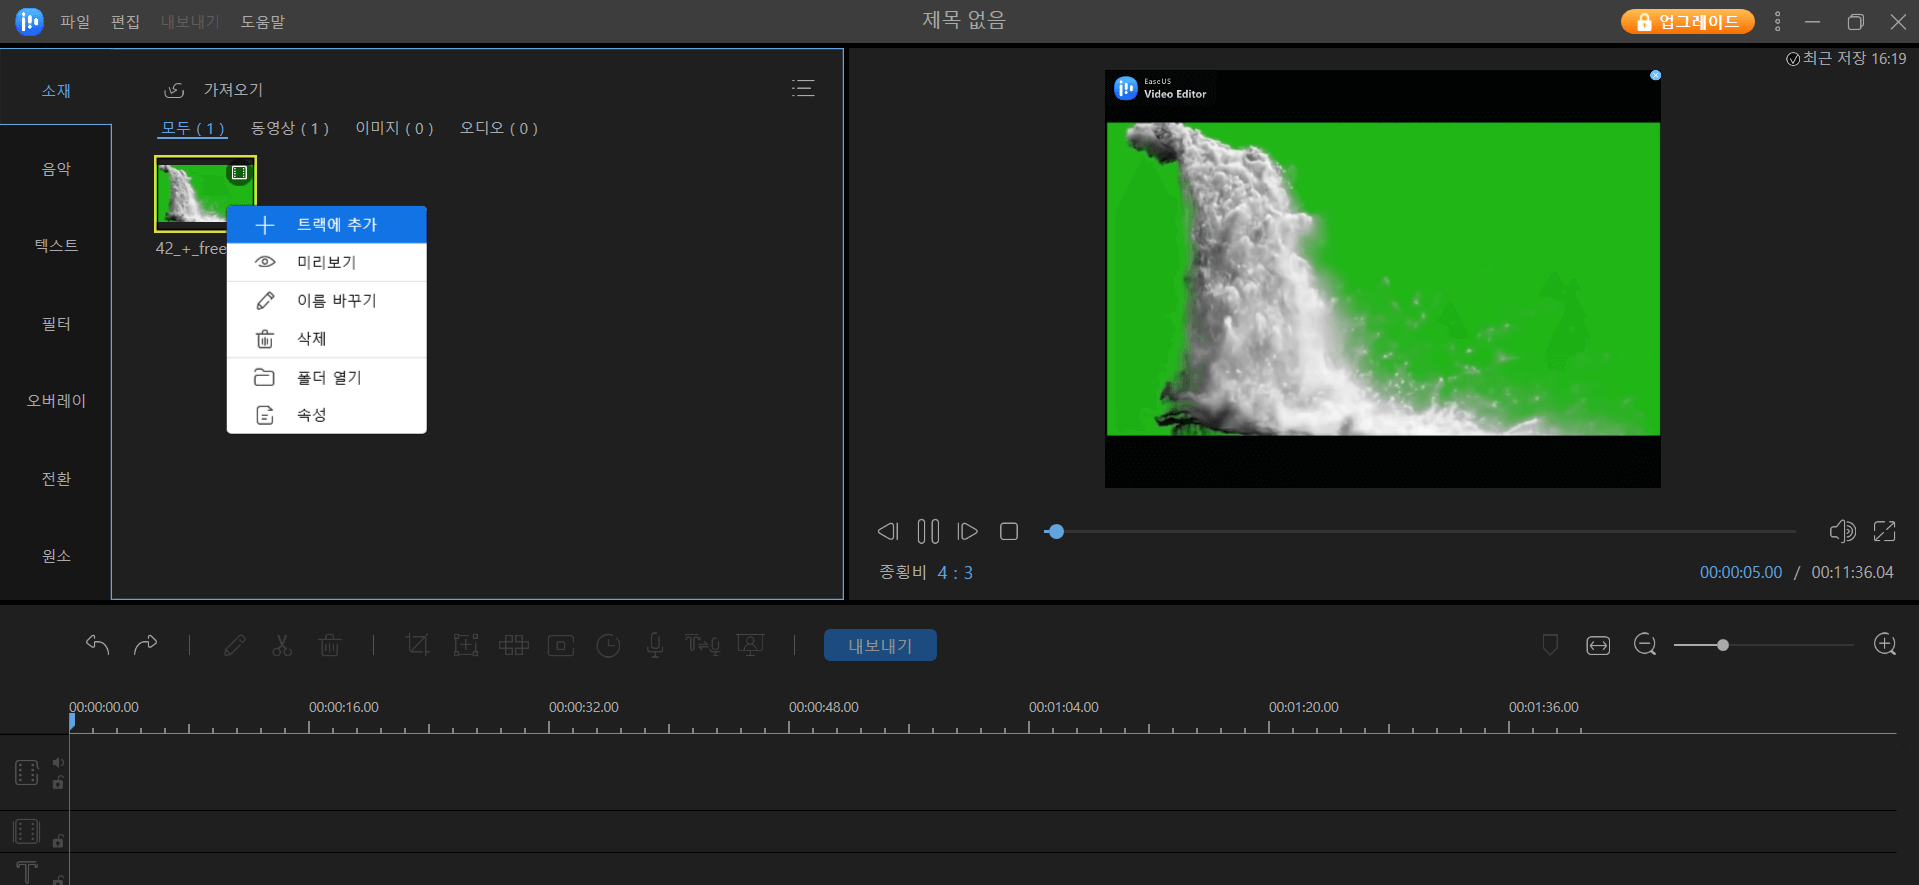Screen dimensions: 1919x885
Task: Open the preview in fullscreen
Action: tap(1884, 531)
